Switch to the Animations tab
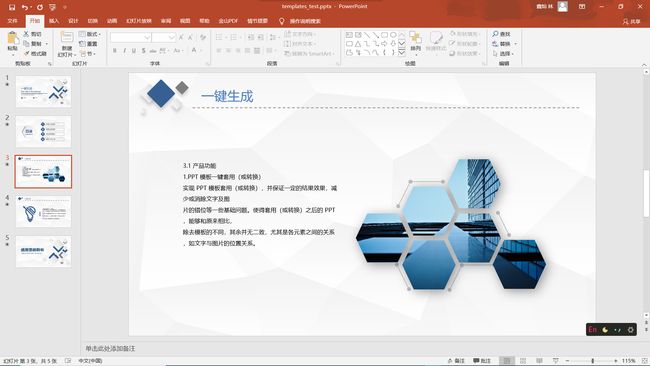The image size is (650, 366). 112,21
